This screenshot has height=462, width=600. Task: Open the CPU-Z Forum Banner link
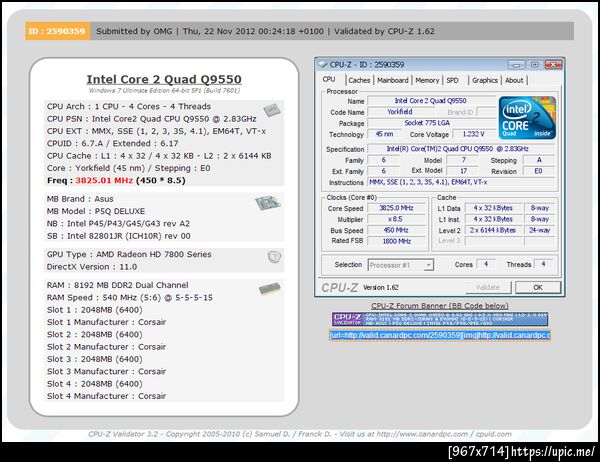click(x=440, y=306)
